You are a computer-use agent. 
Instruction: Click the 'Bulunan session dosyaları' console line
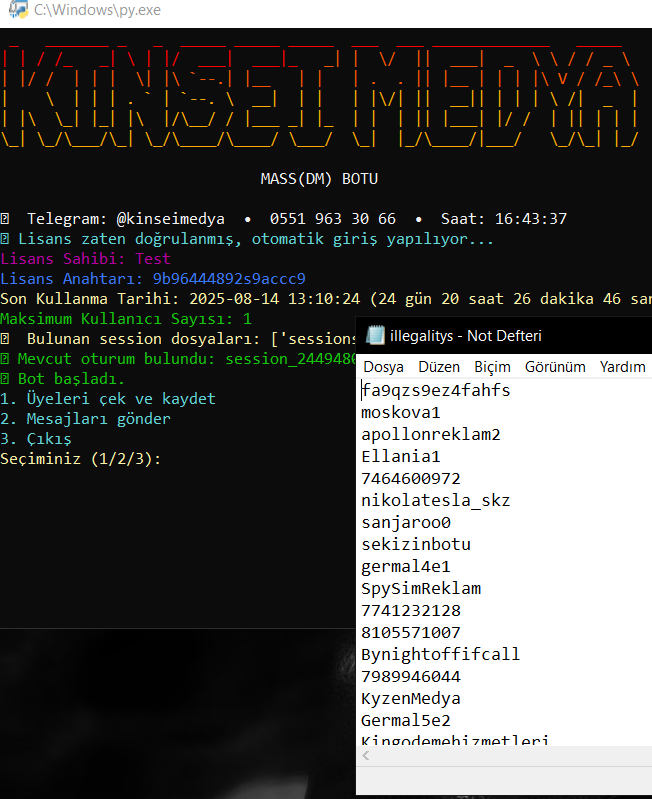click(x=178, y=338)
